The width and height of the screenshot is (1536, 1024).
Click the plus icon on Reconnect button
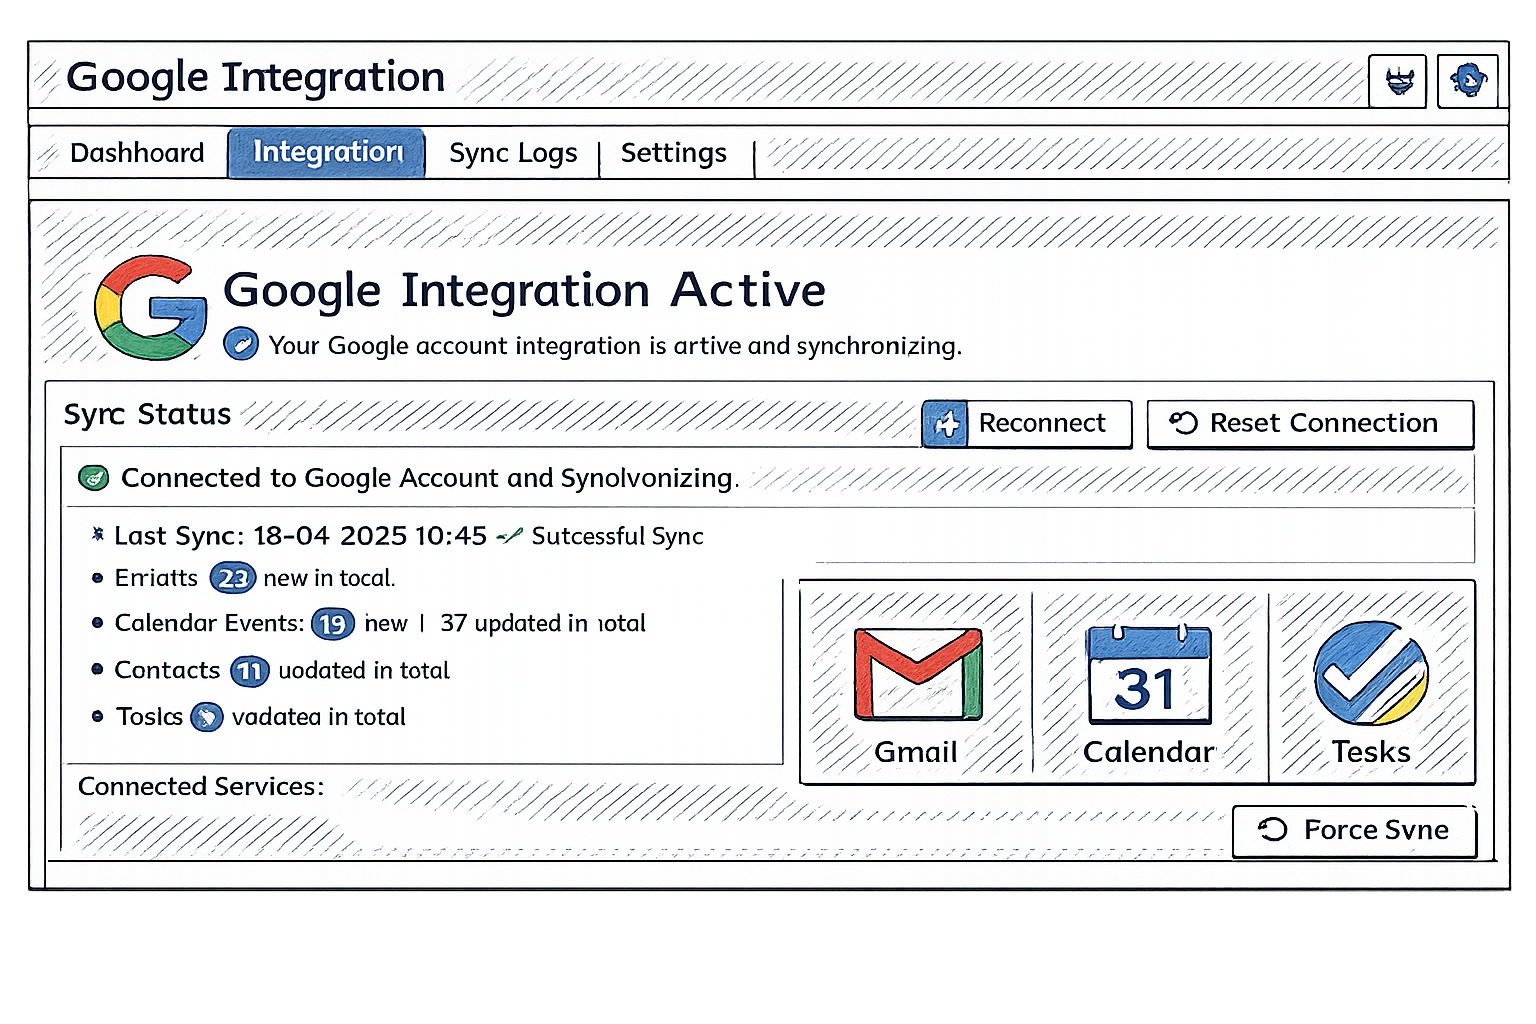945,424
